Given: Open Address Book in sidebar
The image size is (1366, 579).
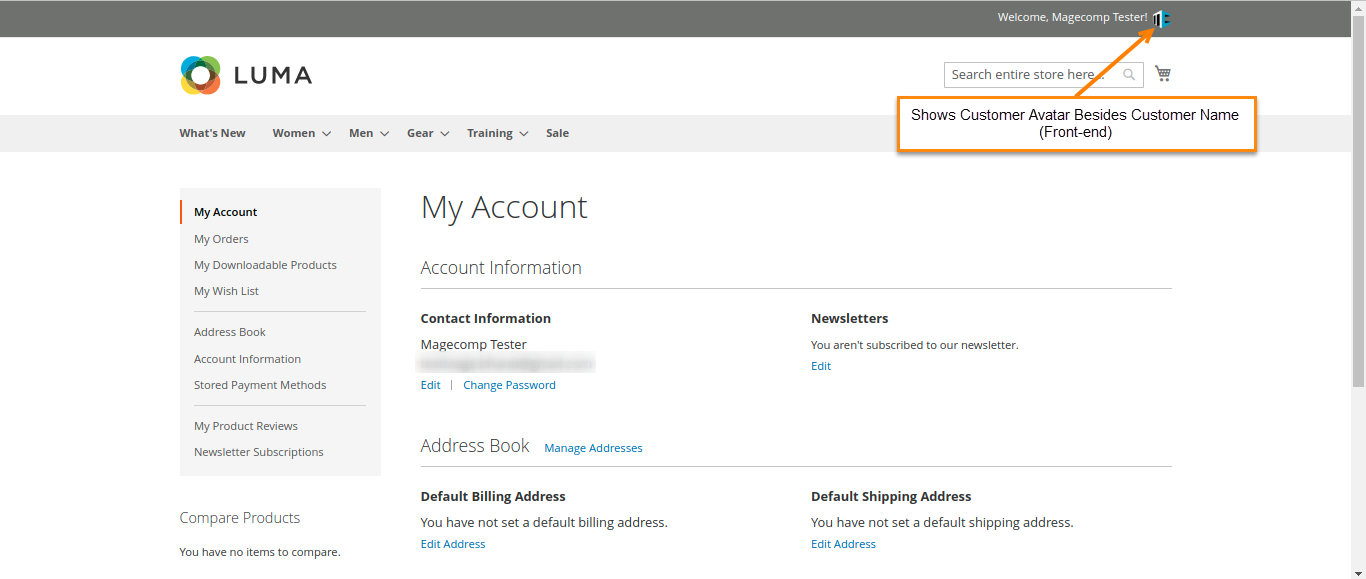Looking at the screenshot, I should click(230, 332).
